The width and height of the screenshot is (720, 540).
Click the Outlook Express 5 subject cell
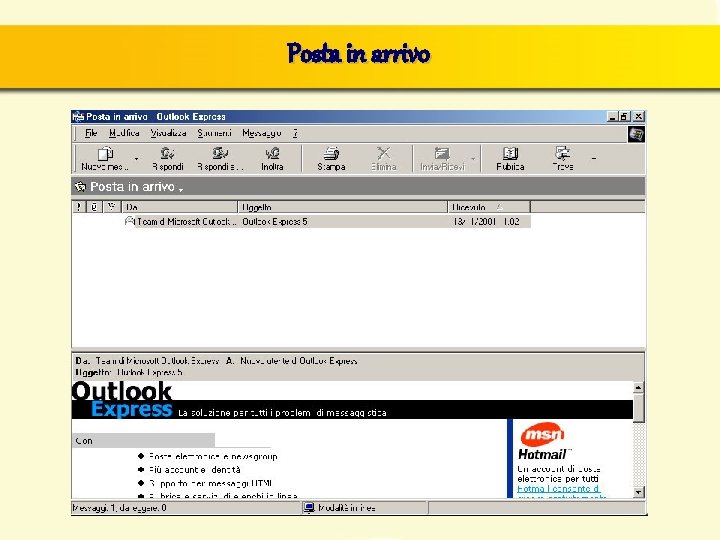(275, 222)
